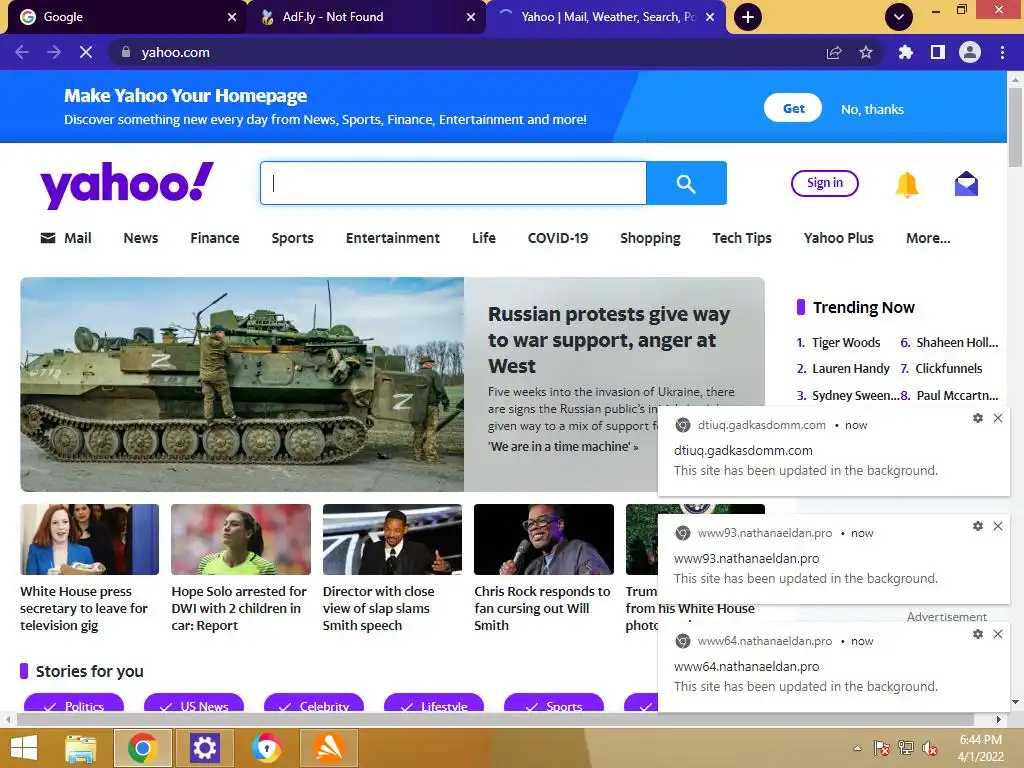
Task: Dismiss the www93.nathanaeldan.pro notification
Action: click(x=998, y=526)
